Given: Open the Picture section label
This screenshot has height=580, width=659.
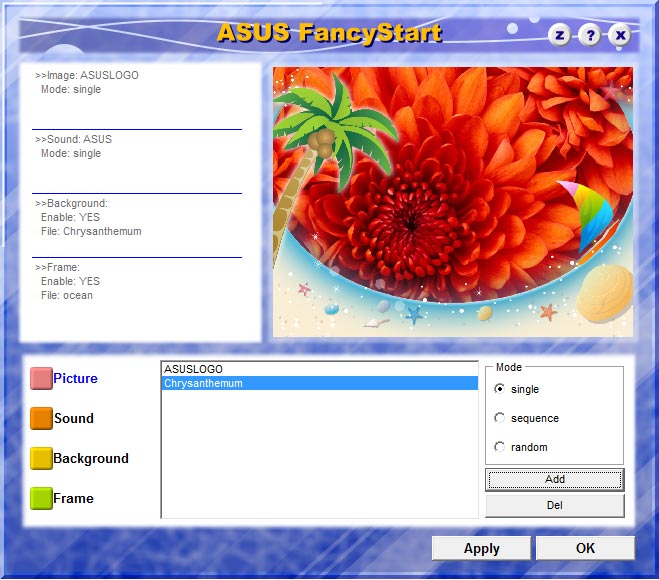Looking at the screenshot, I should pos(75,378).
